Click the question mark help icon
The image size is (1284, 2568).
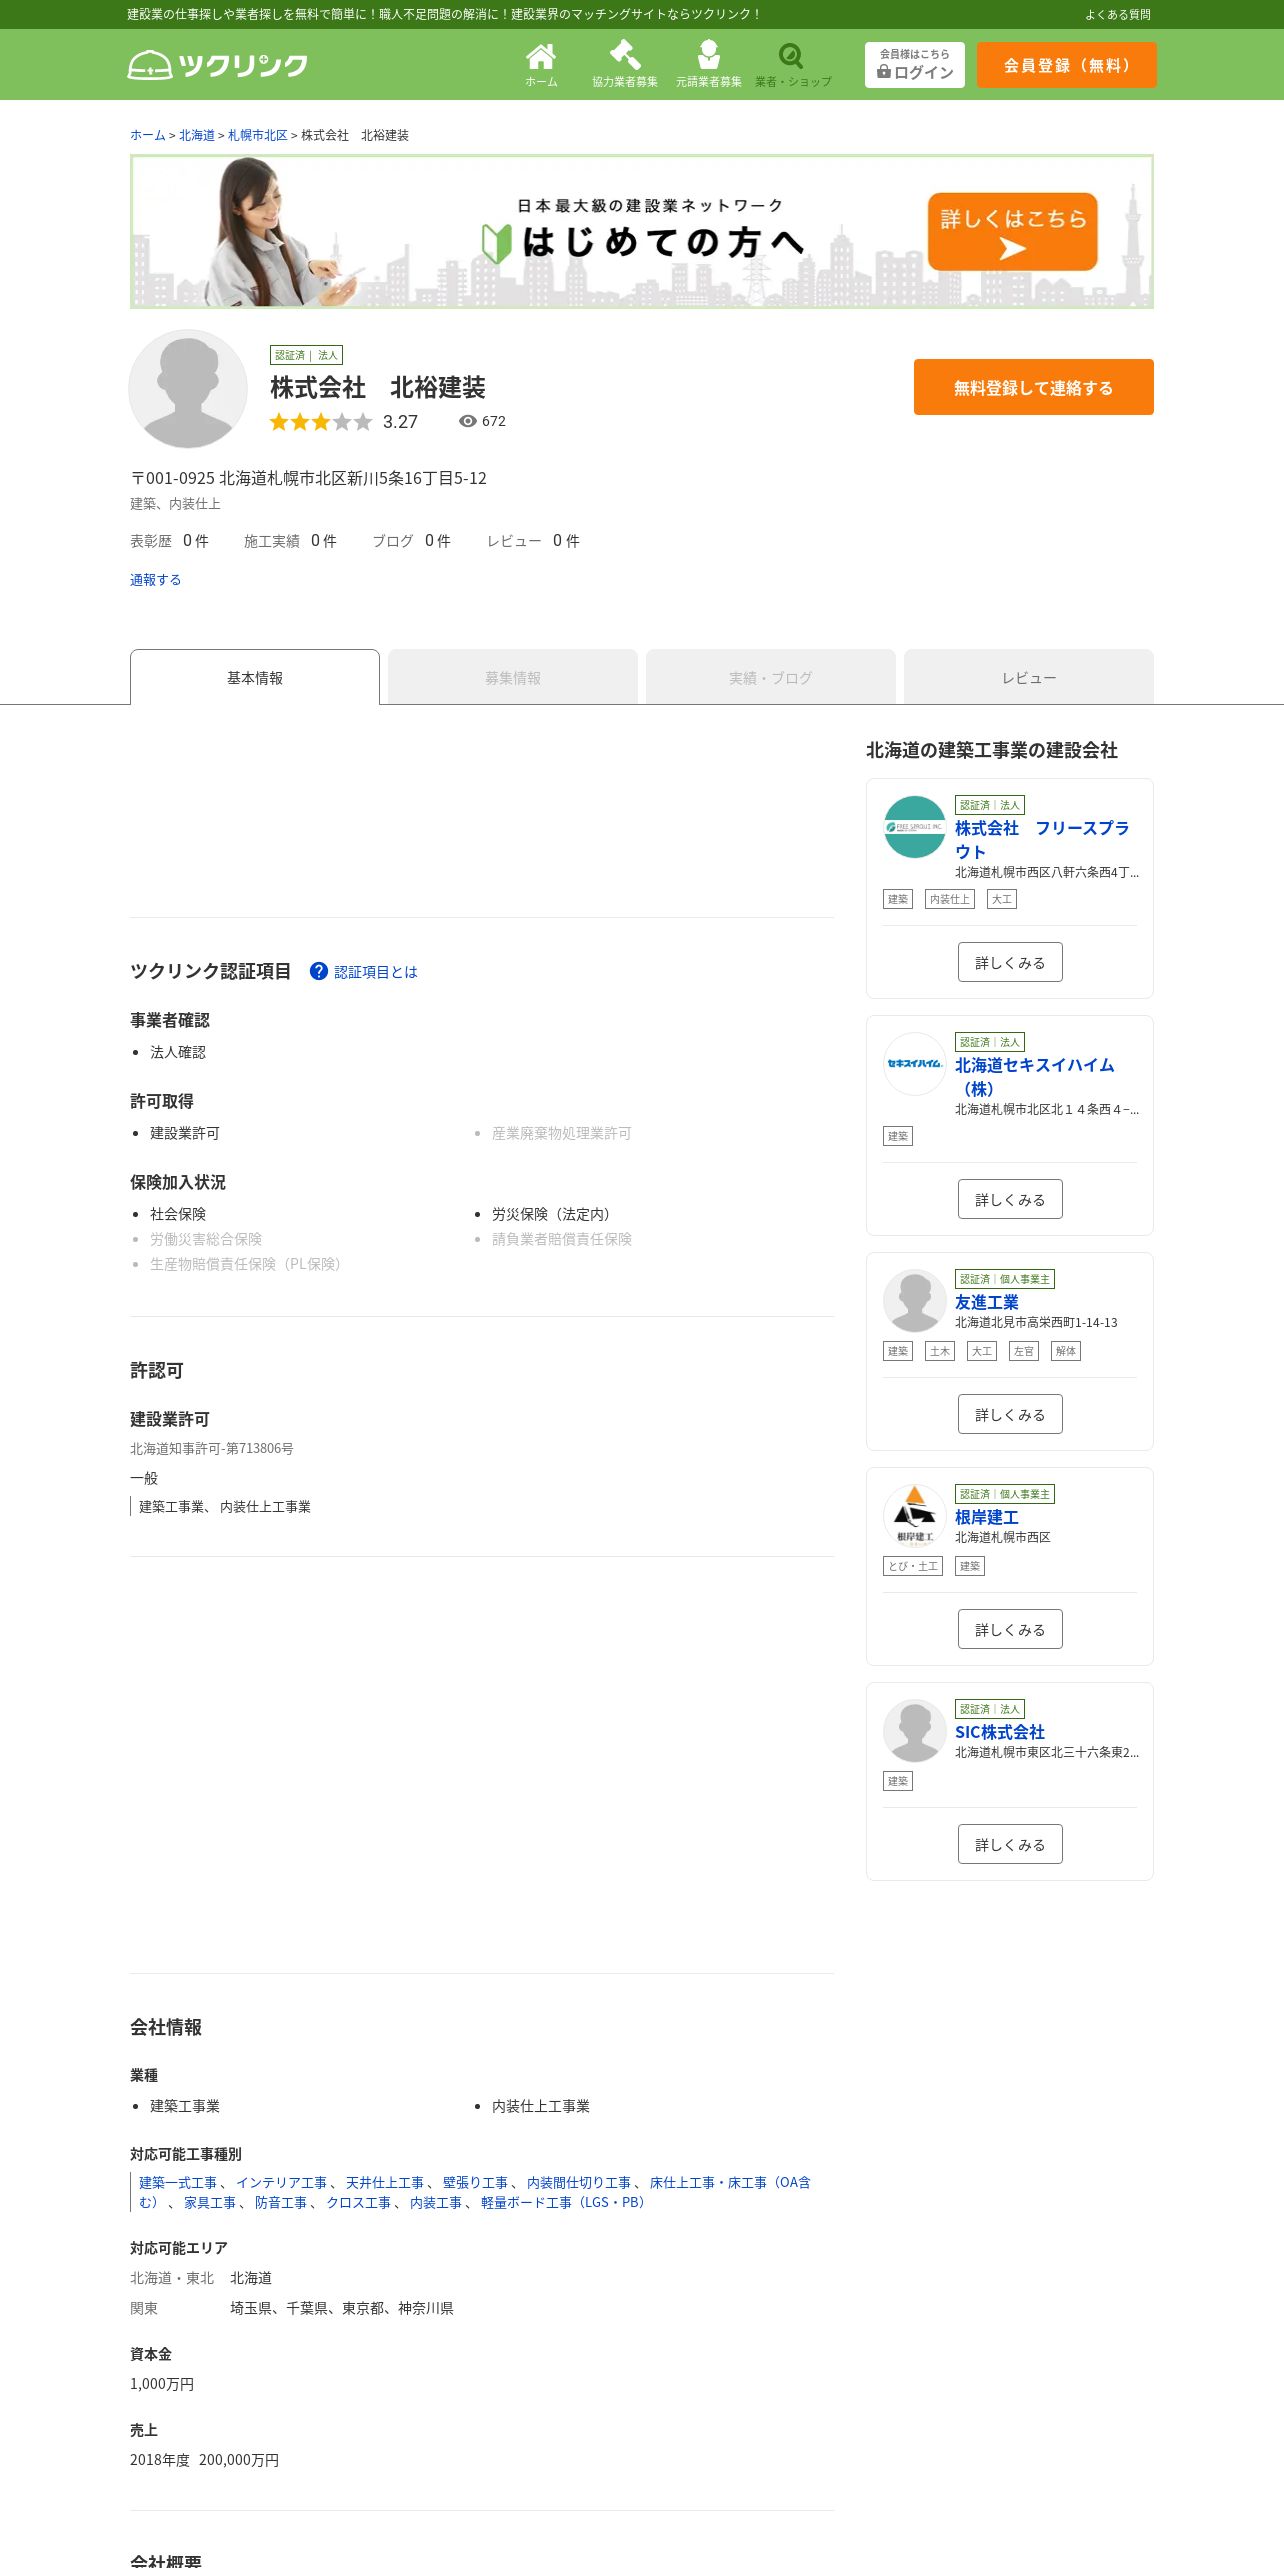tap(319, 971)
